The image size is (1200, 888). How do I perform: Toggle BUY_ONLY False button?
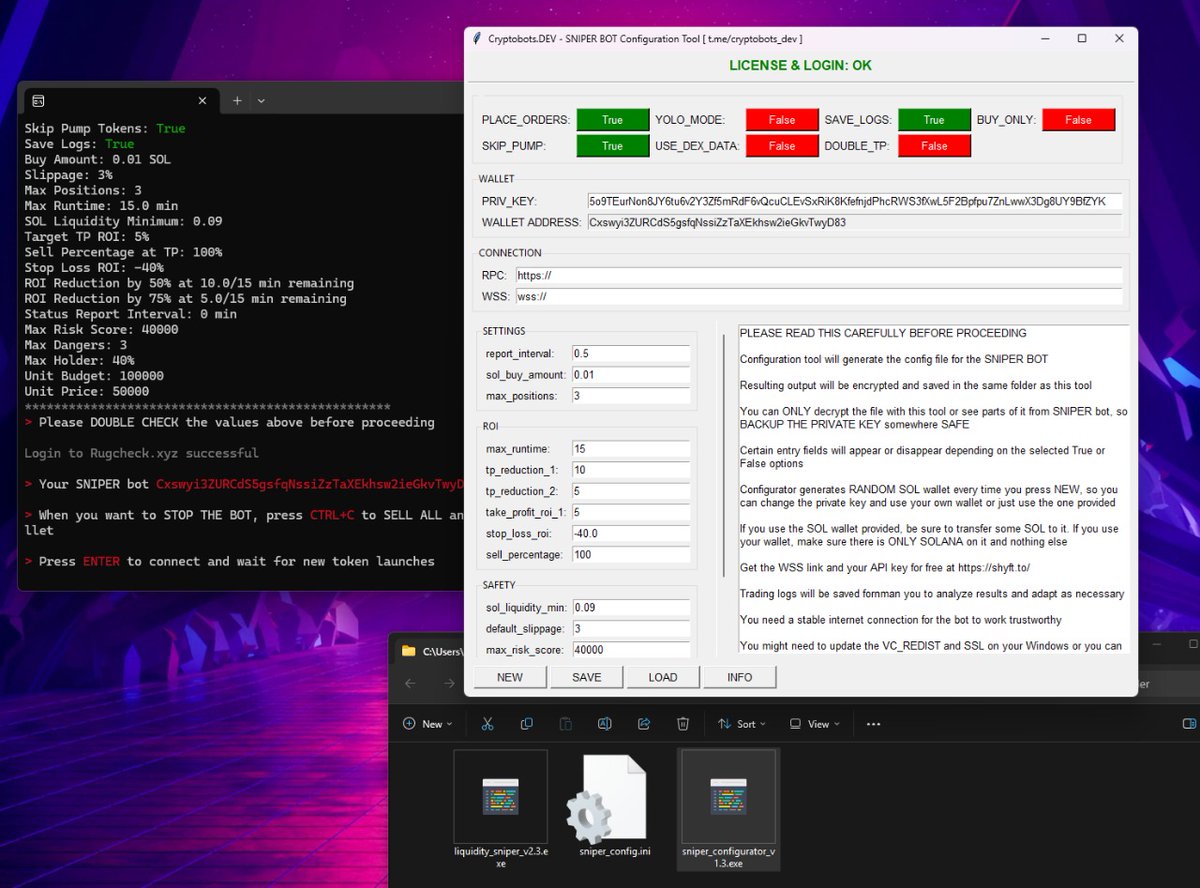click(1078, 120)
